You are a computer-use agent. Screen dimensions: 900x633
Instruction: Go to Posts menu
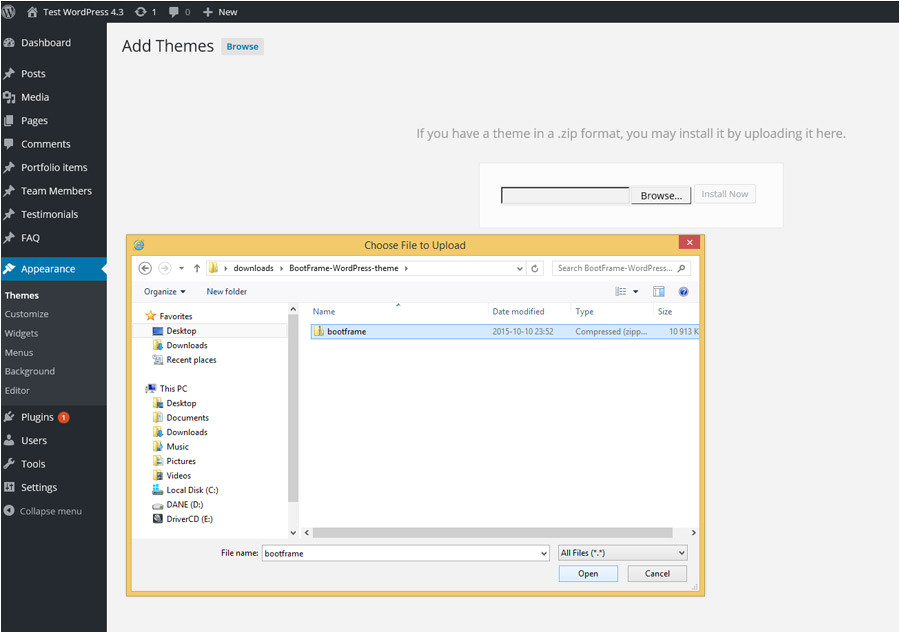(33, 73)
